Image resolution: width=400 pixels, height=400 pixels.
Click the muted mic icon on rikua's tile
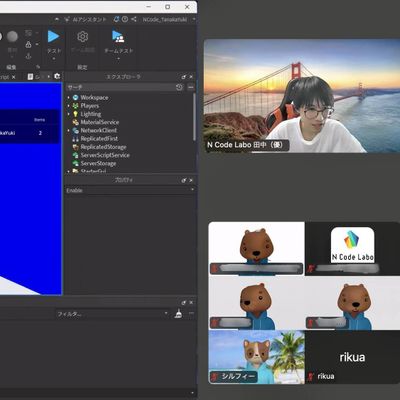click(x=311, y=377)
